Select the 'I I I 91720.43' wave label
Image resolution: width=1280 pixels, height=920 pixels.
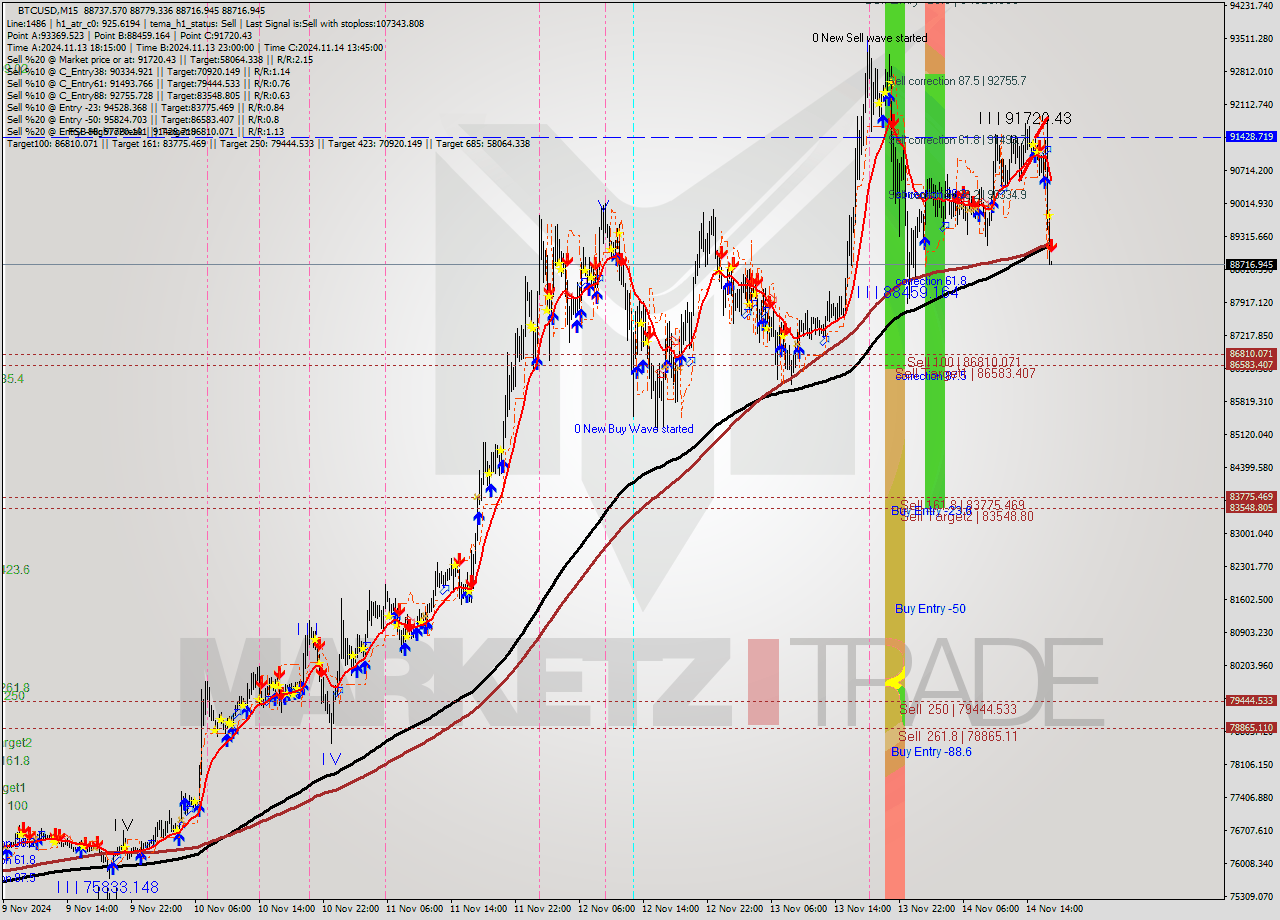coord(1025,118)
